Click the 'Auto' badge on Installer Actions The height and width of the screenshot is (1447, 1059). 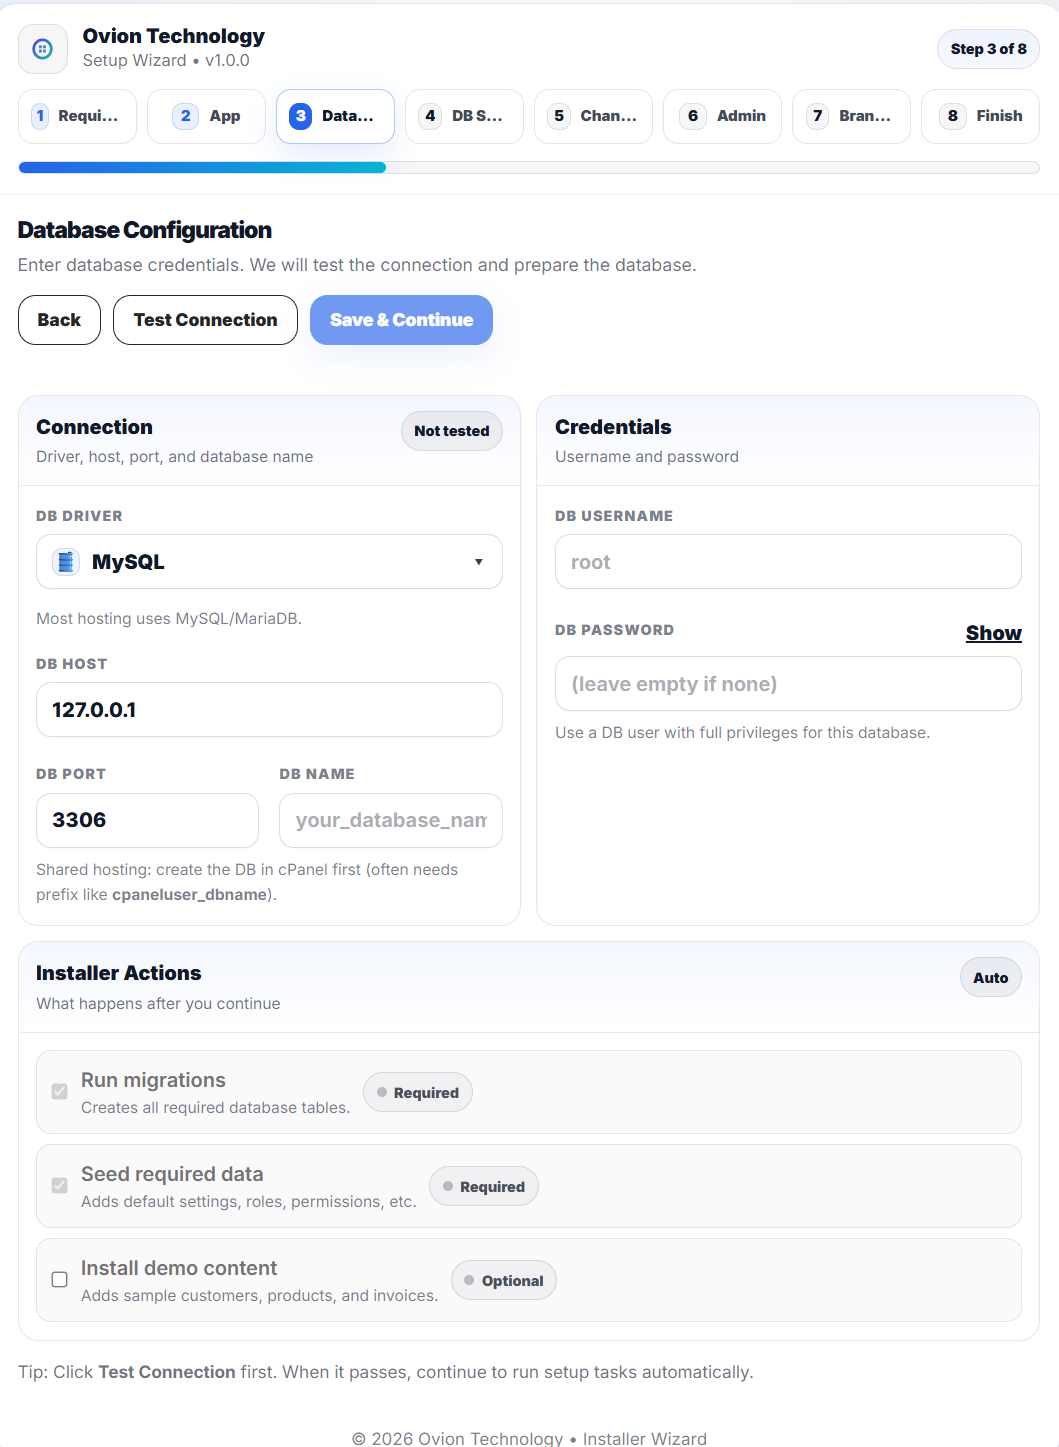990,977
